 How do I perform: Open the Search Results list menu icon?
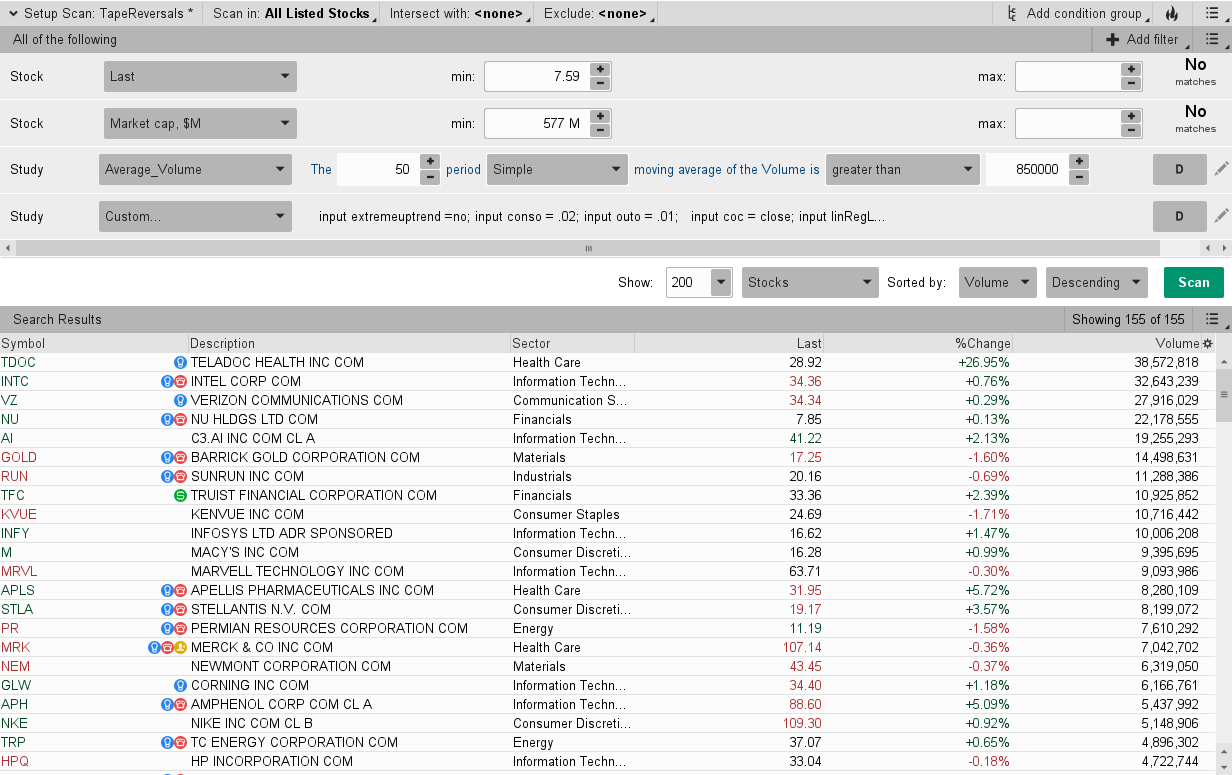coord(1211,319)
